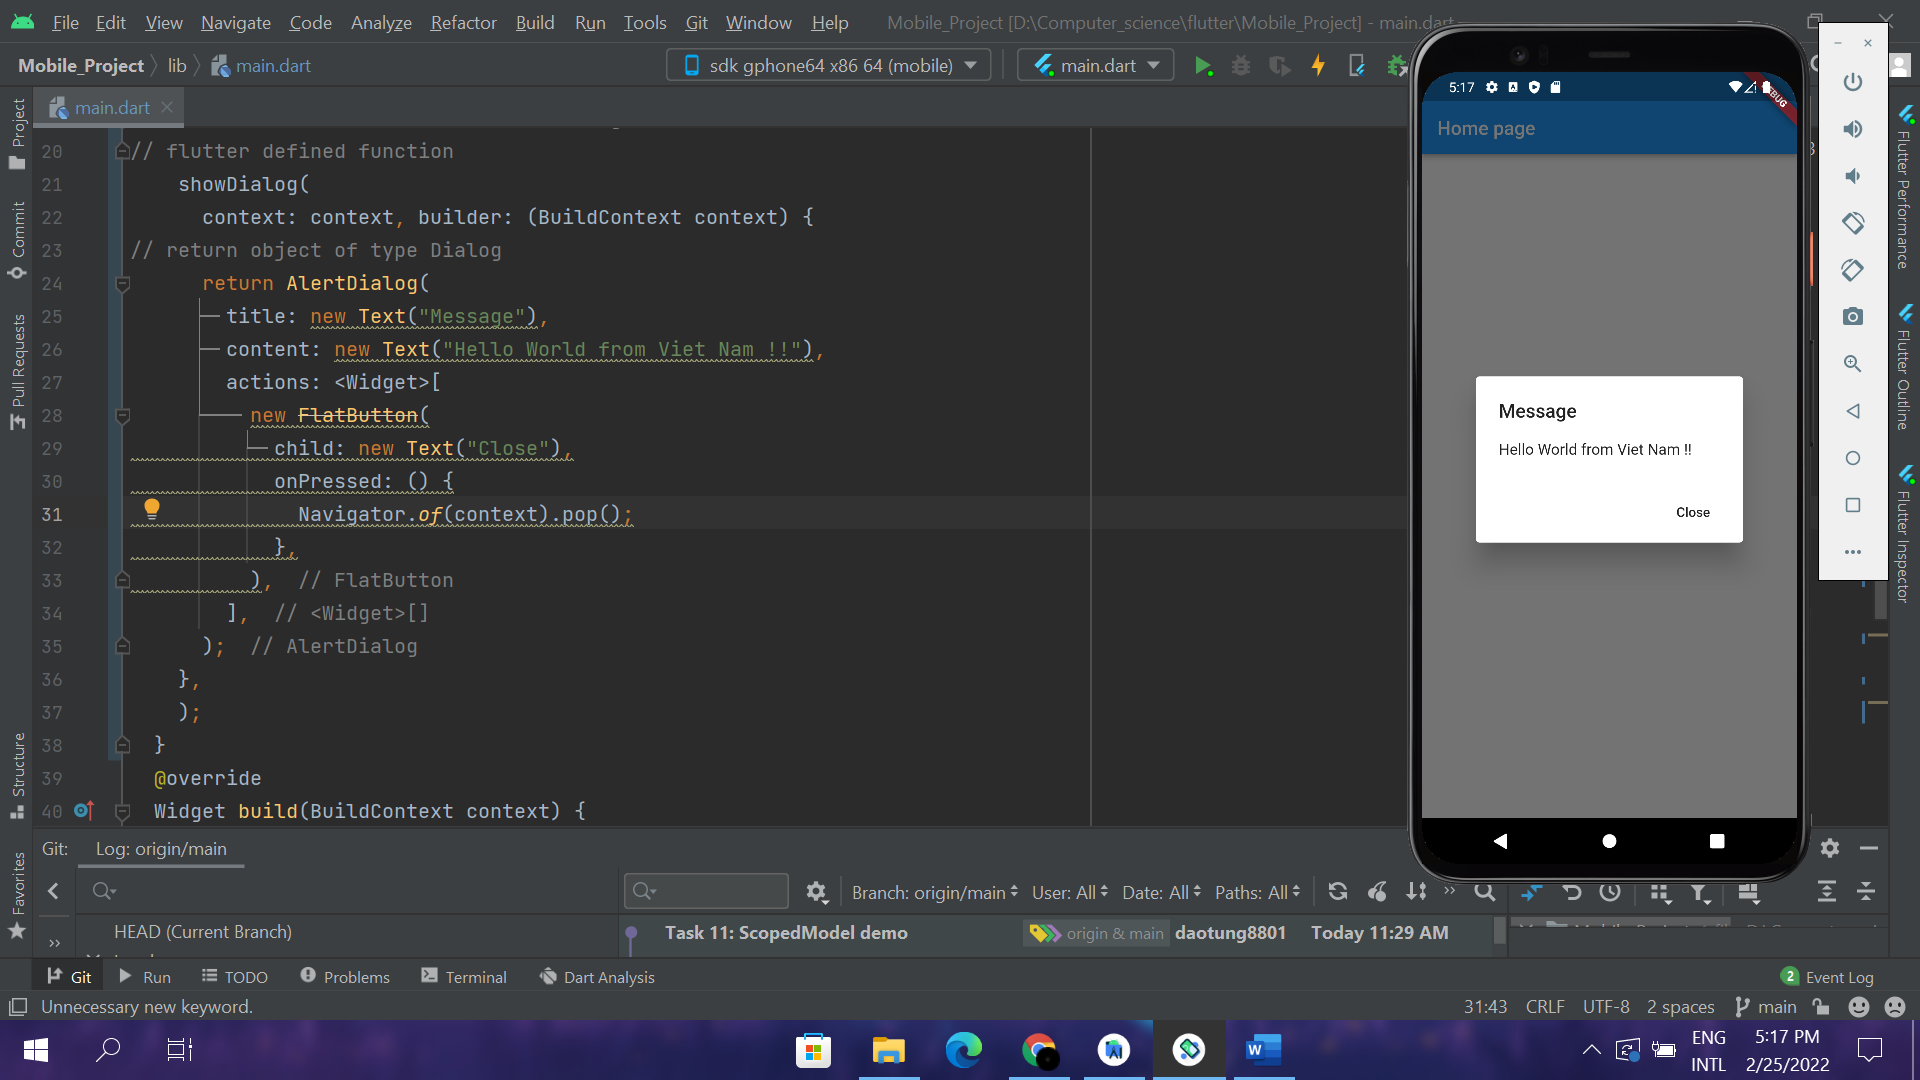Viewport: 1920px width, 1080px height.
Task: Open the Event Log
Action: coord(1839,977)
